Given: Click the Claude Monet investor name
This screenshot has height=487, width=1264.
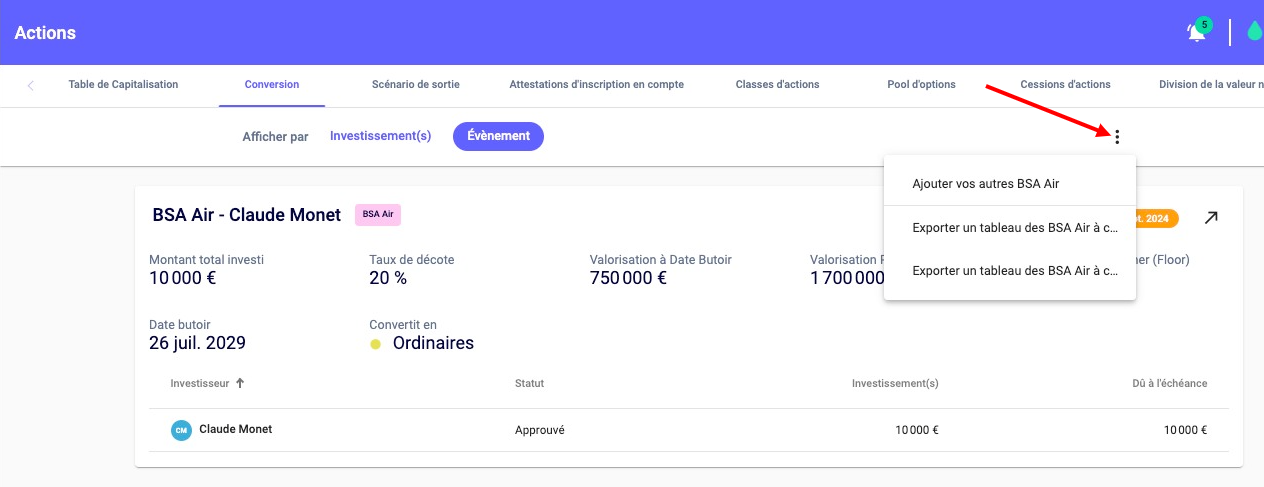Looking at the screenshot, I should coord(235,429).
